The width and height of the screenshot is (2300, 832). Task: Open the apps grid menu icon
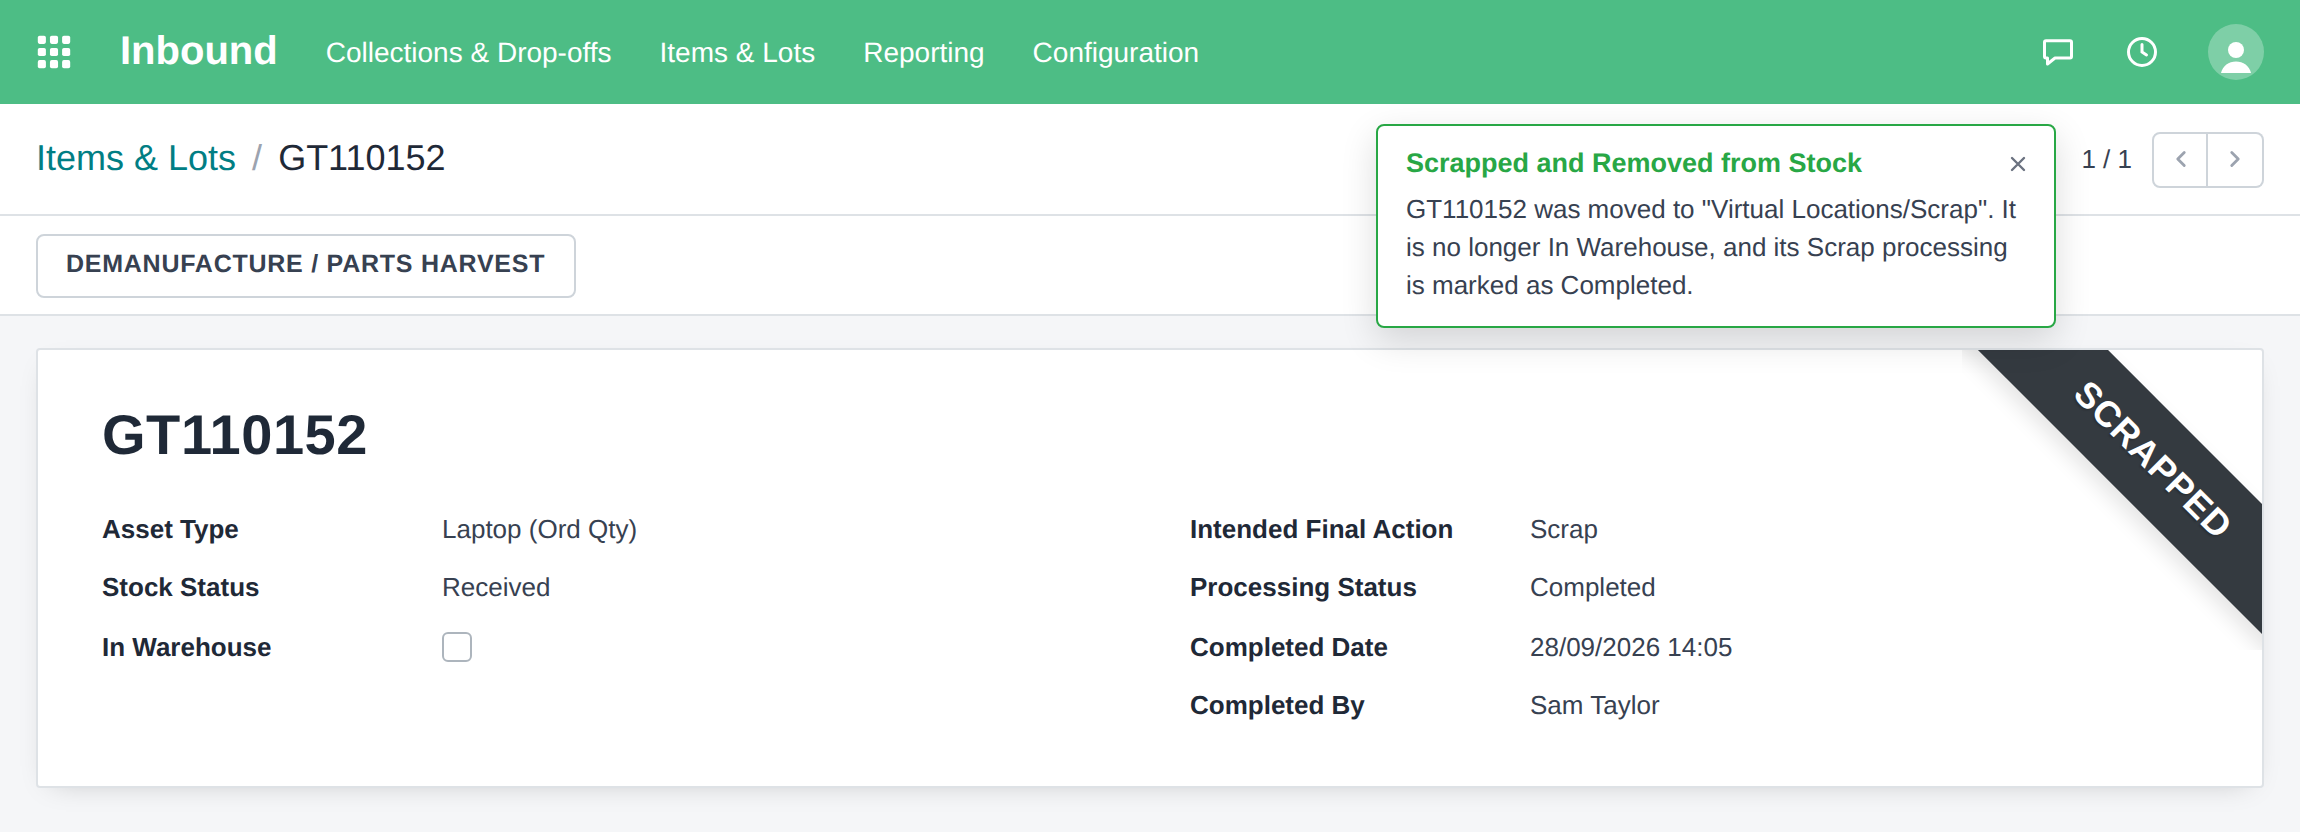[x=54, y=52]
